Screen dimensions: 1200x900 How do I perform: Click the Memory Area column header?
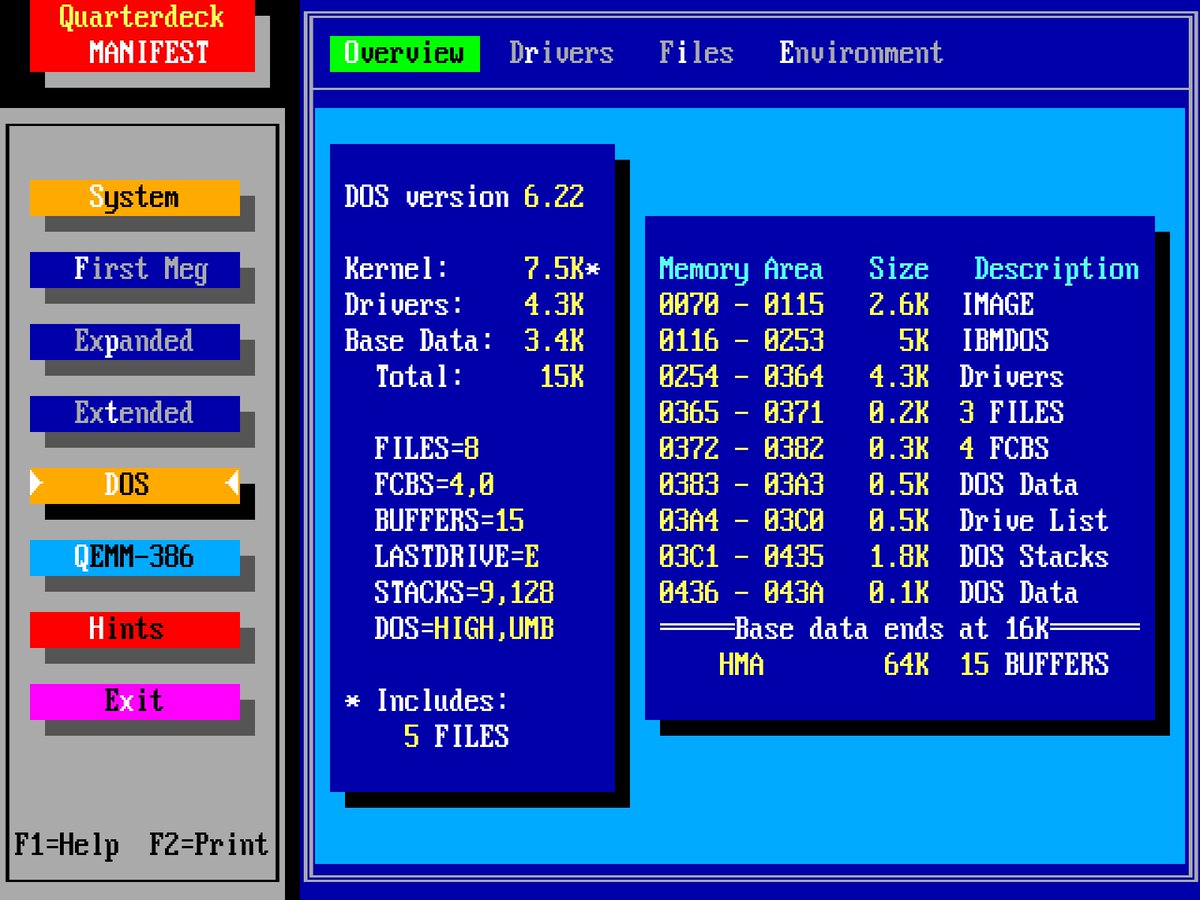pyautogui.click(x=741, y=269)
